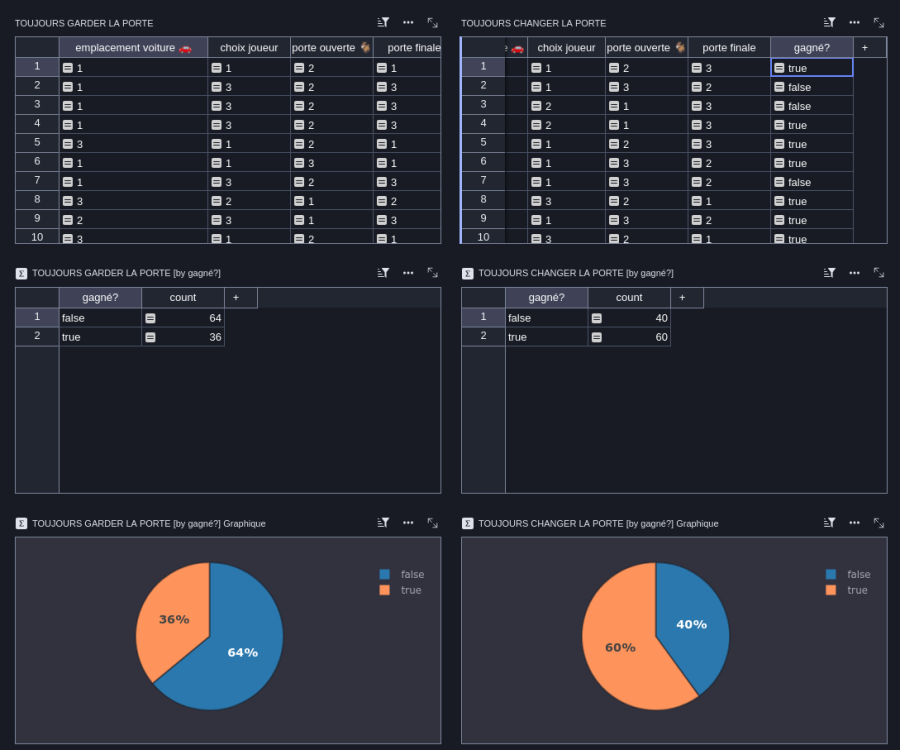Screen dimensions: 900x750
Task: Select the count column header in GARDER summary
Action: [x=183, y=297]
